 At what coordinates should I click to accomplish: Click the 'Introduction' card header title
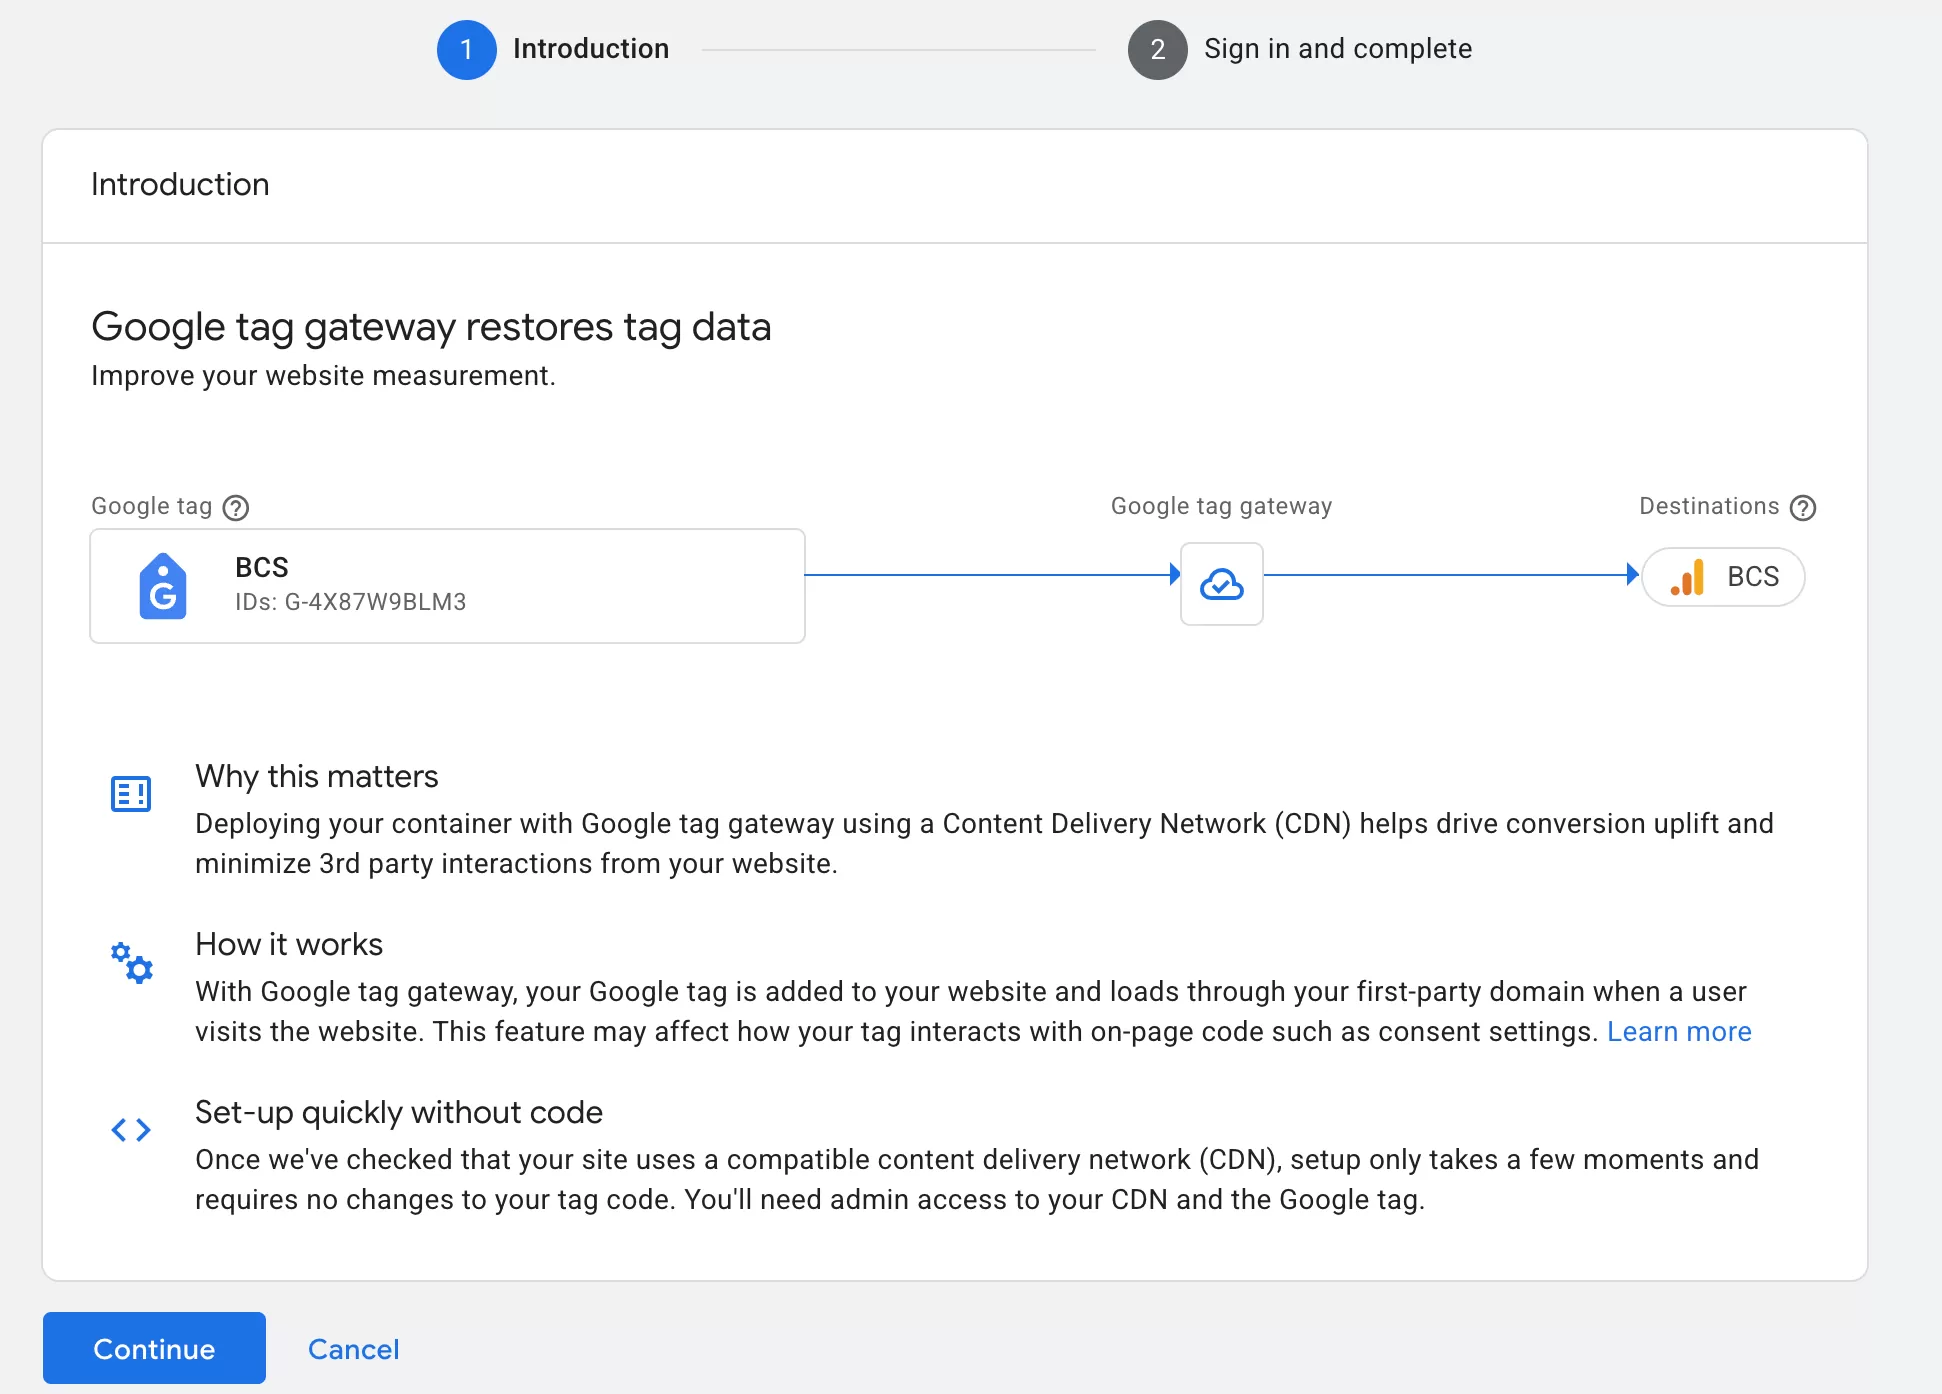coord(180,184)
